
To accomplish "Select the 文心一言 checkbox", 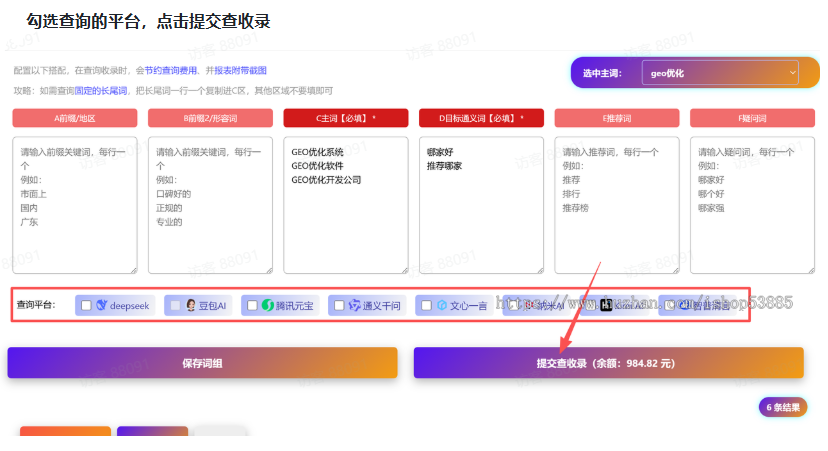I will (x=426, y=305).
